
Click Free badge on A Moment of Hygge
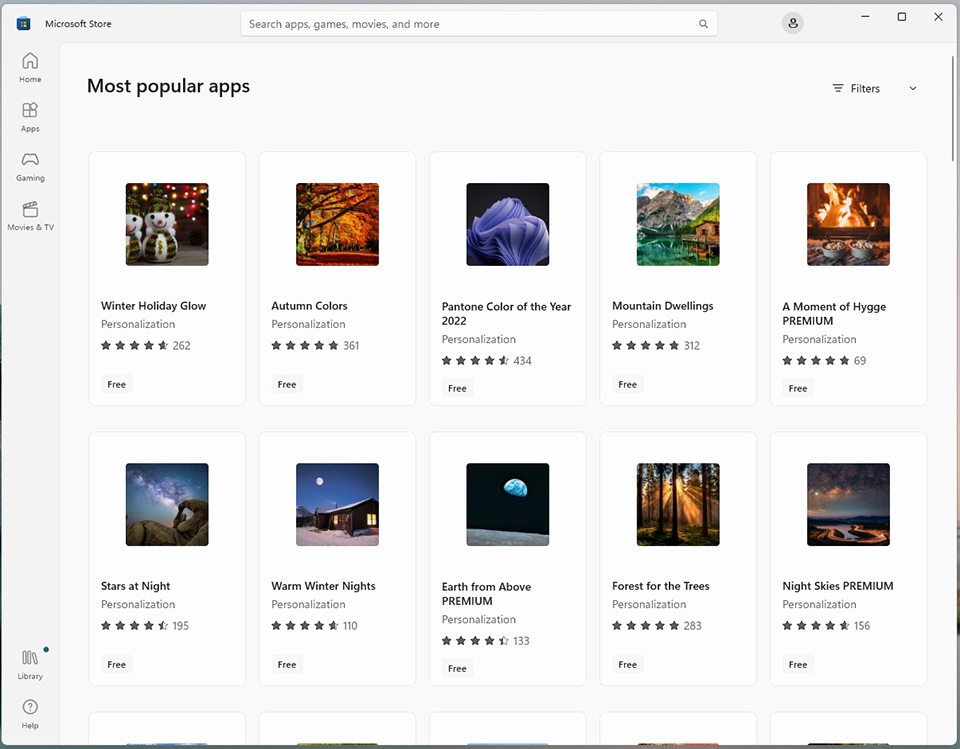798,388
